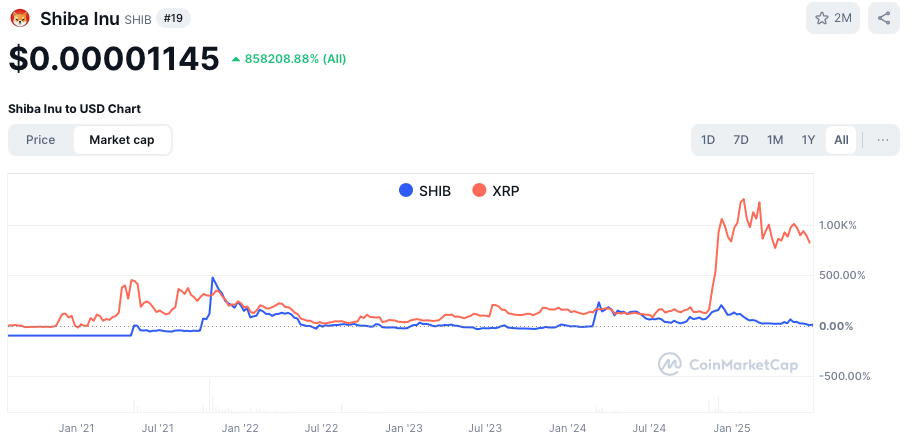Click the #19 rank badge
This screenshot has width=909, height=444.
tap(173, 18)
